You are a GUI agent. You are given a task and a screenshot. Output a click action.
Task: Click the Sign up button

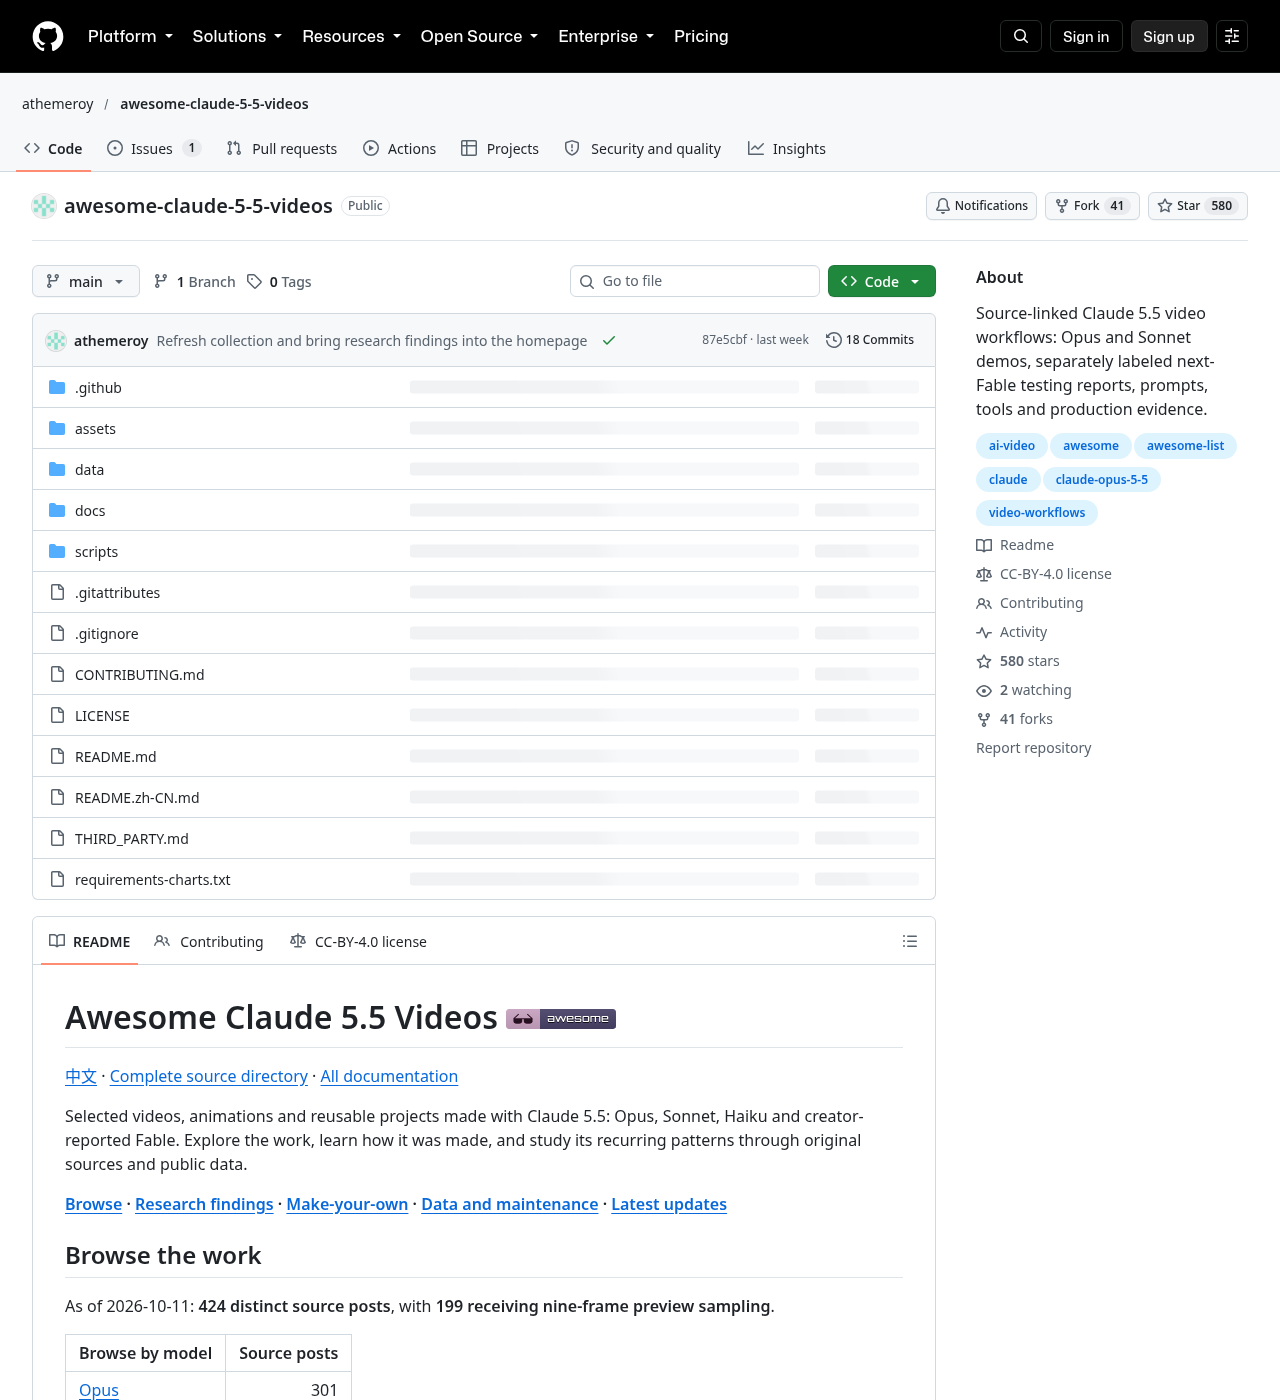[1169, 36]
